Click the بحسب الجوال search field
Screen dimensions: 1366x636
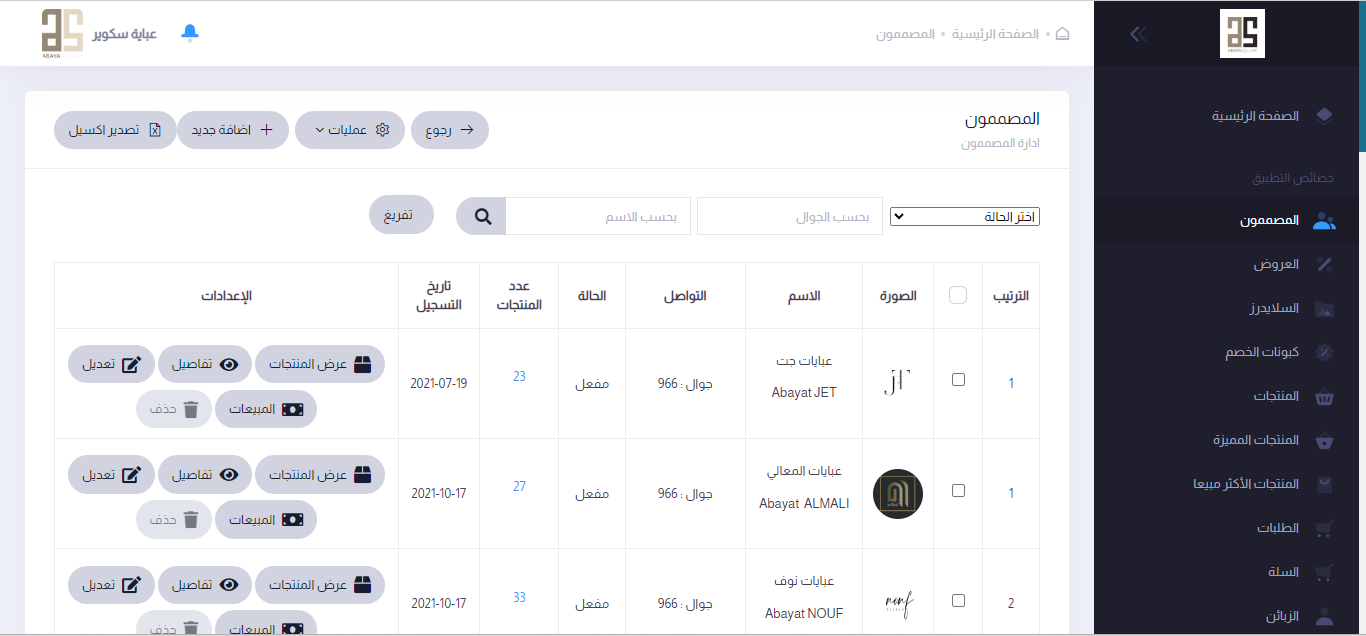tap(790, 216)
